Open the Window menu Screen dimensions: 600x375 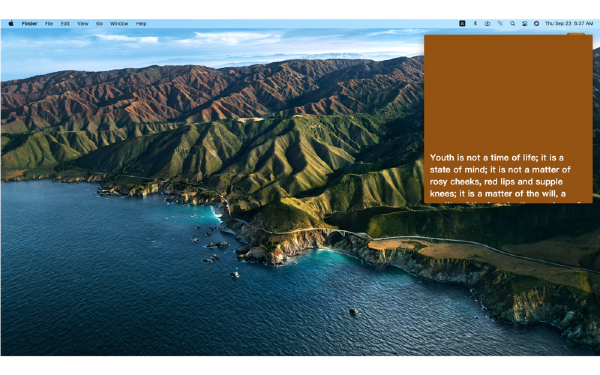point(119,23)
